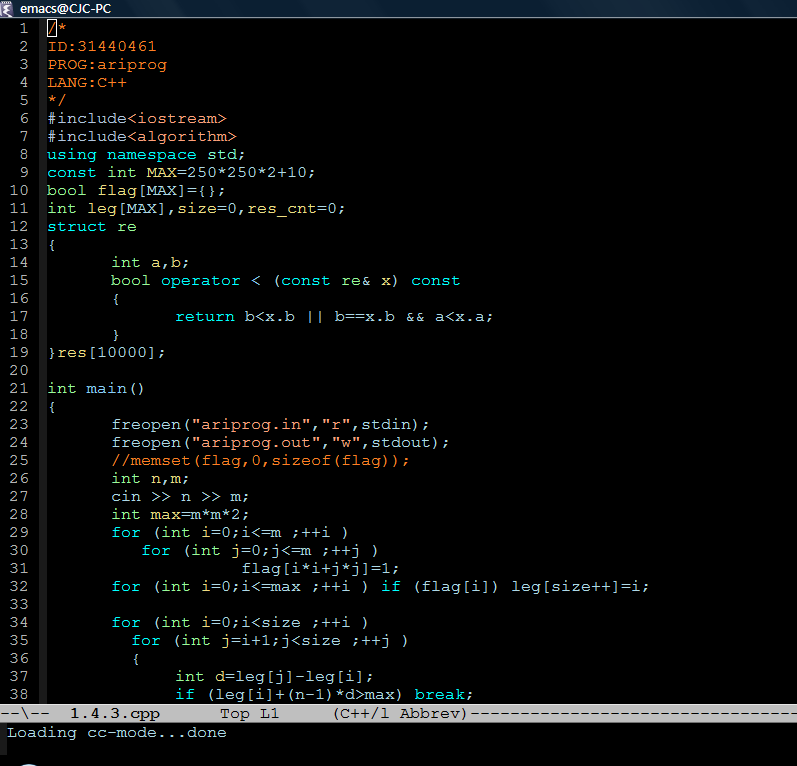Screen dimensions: 797x766
Task: Click the Emacs icon in the title bar
Action: click(x=6, y=8)
